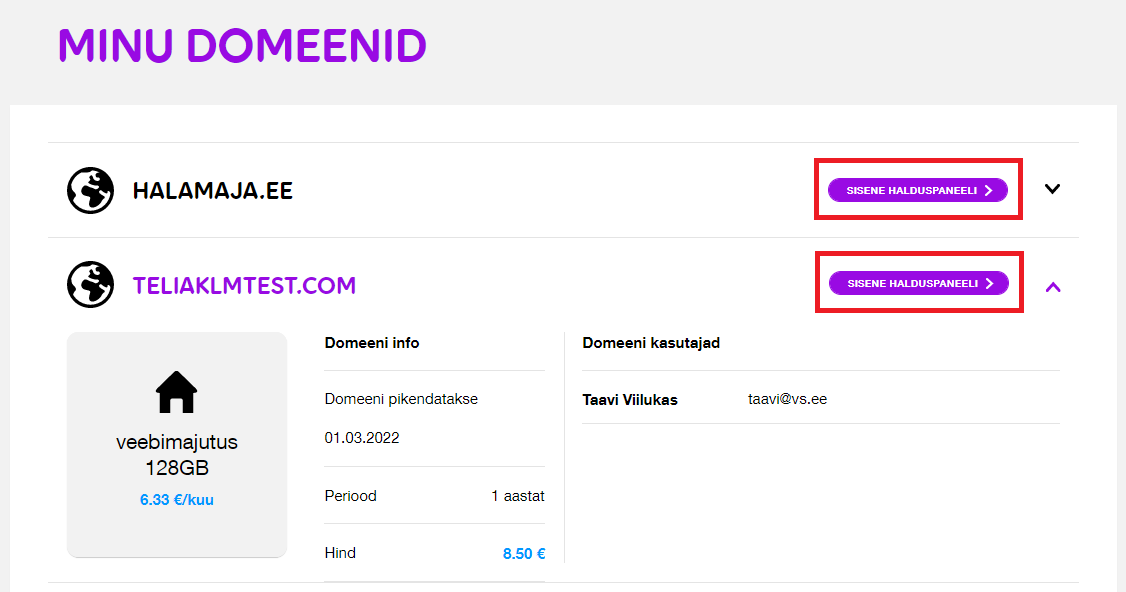Screen dimensions: 1126x592
Task: Click the globe icon beside HALAMAJA.EE
Action: coord(90,190)
